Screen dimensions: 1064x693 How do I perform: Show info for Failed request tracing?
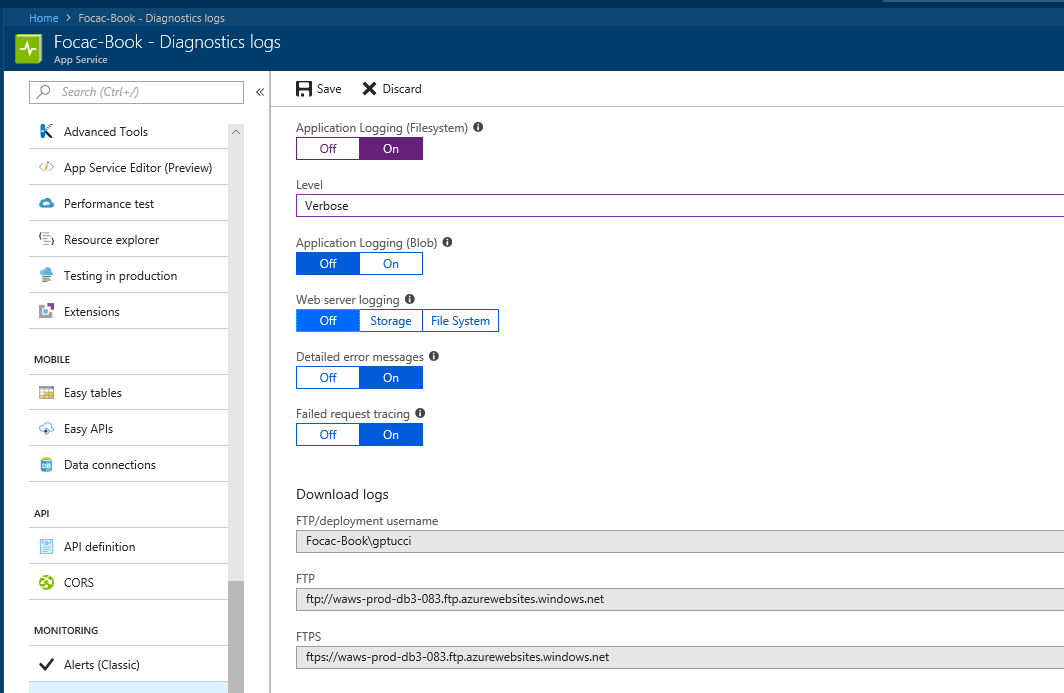click(x=420, y=413)
